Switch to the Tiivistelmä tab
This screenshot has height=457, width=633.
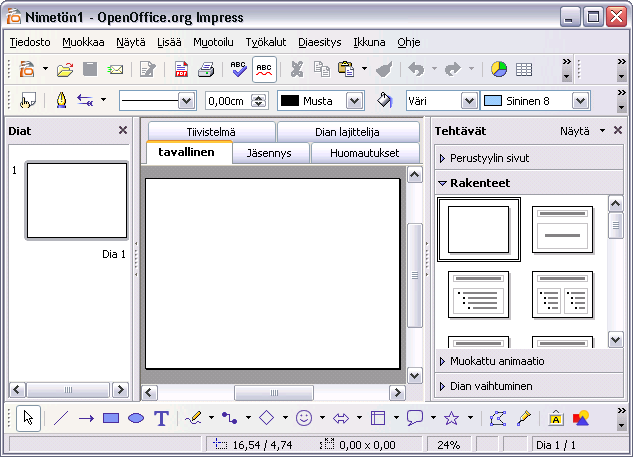[x=211, y=132]
